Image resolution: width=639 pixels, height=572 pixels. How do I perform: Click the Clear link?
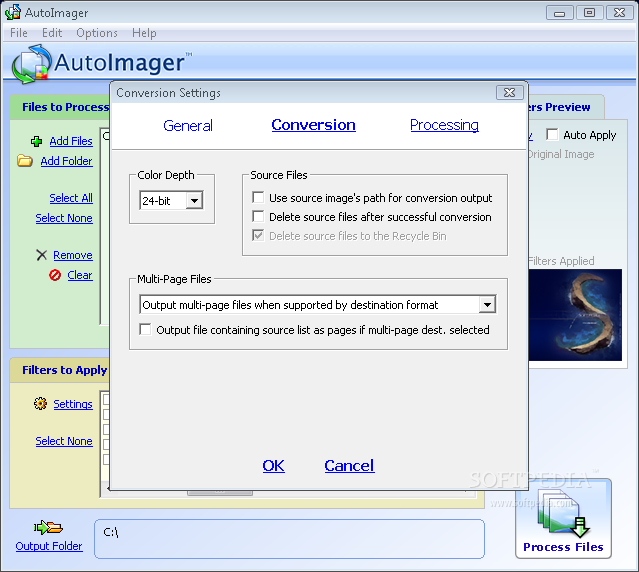(80, 275)
